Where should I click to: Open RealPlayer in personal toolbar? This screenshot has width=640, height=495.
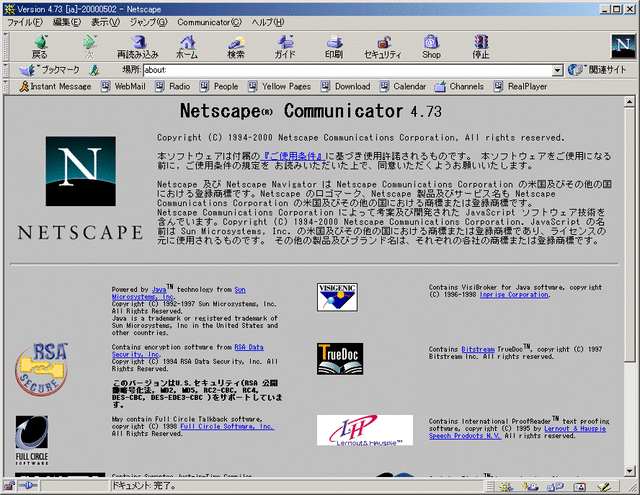520,87
